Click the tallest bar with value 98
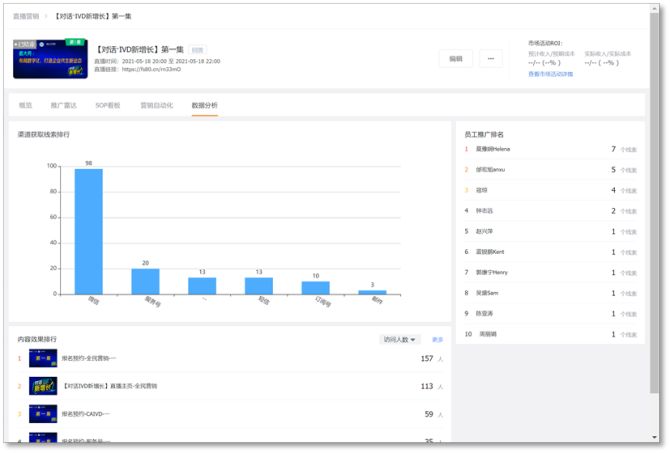Screen dimensions: 670x453 click(x=89, y=231)
